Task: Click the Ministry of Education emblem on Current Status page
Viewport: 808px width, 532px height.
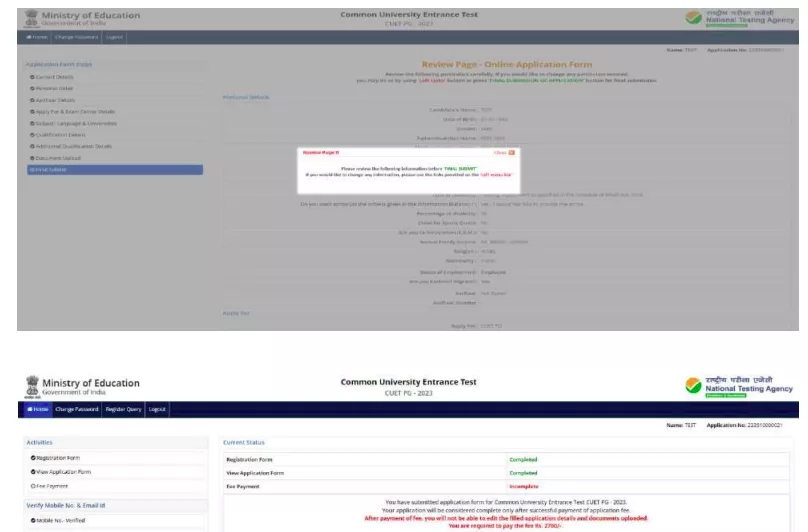Action: pyautogui.click(x=32, y=387)
